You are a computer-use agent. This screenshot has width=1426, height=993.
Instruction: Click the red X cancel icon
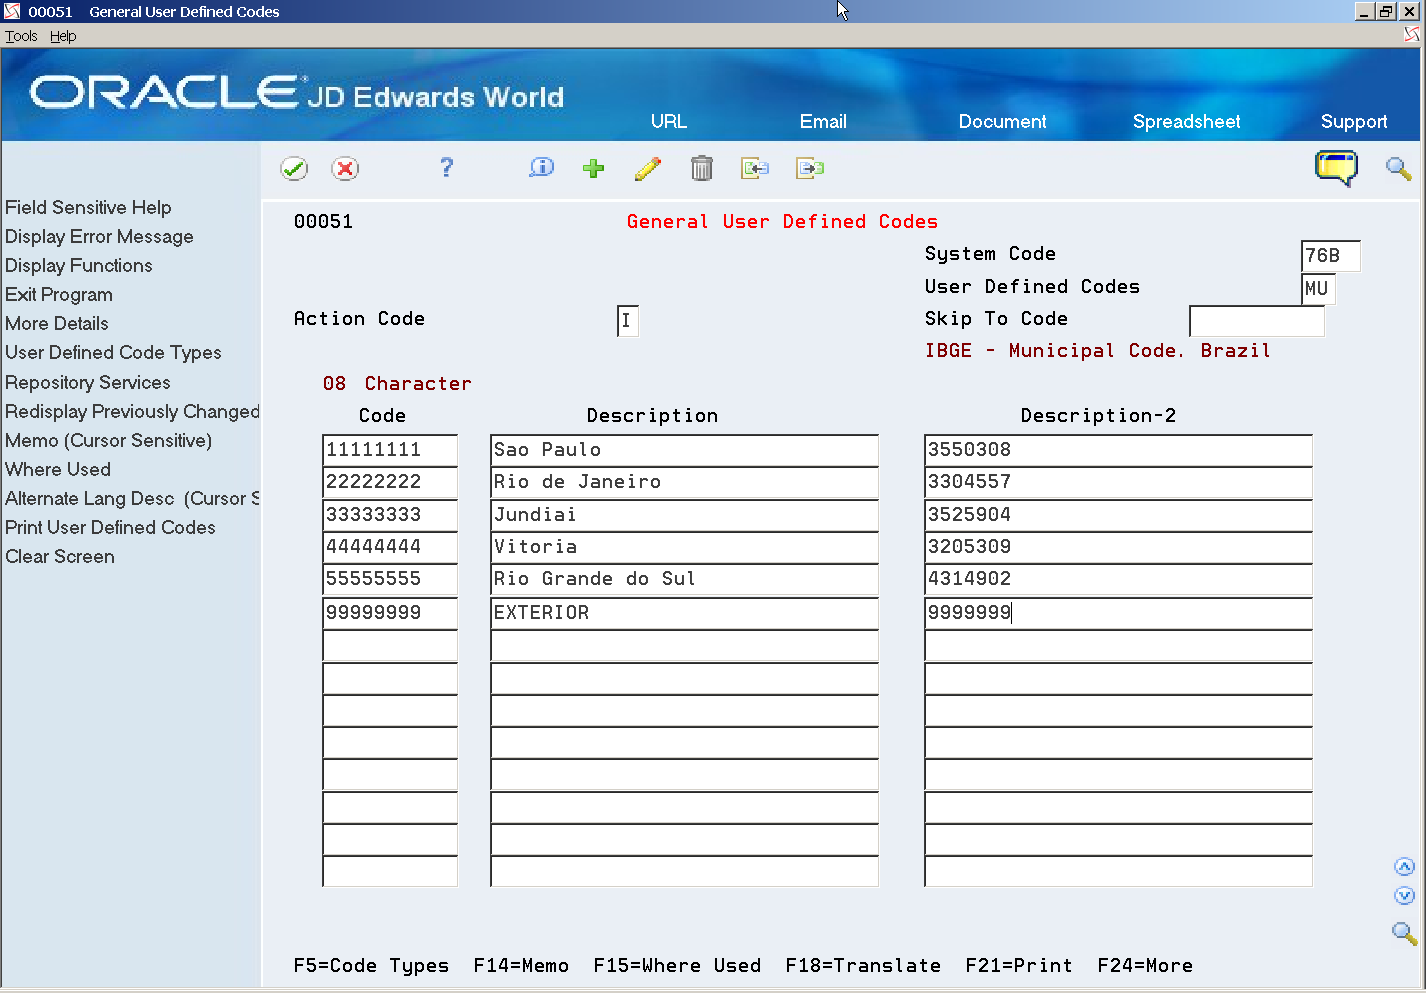pos(345,168)
